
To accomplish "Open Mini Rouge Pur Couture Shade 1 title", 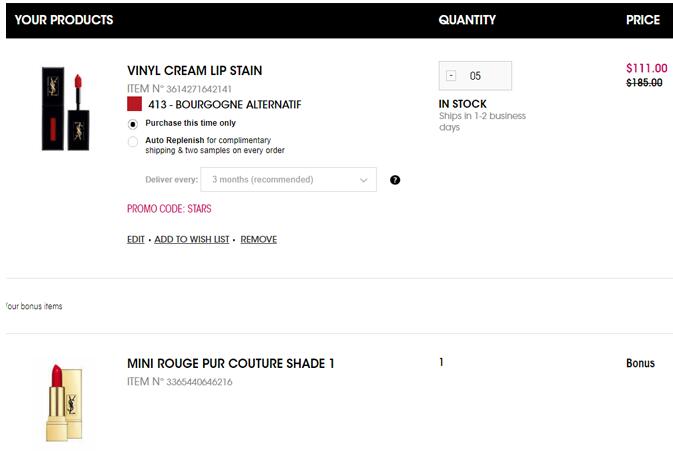I will (230, 364).
